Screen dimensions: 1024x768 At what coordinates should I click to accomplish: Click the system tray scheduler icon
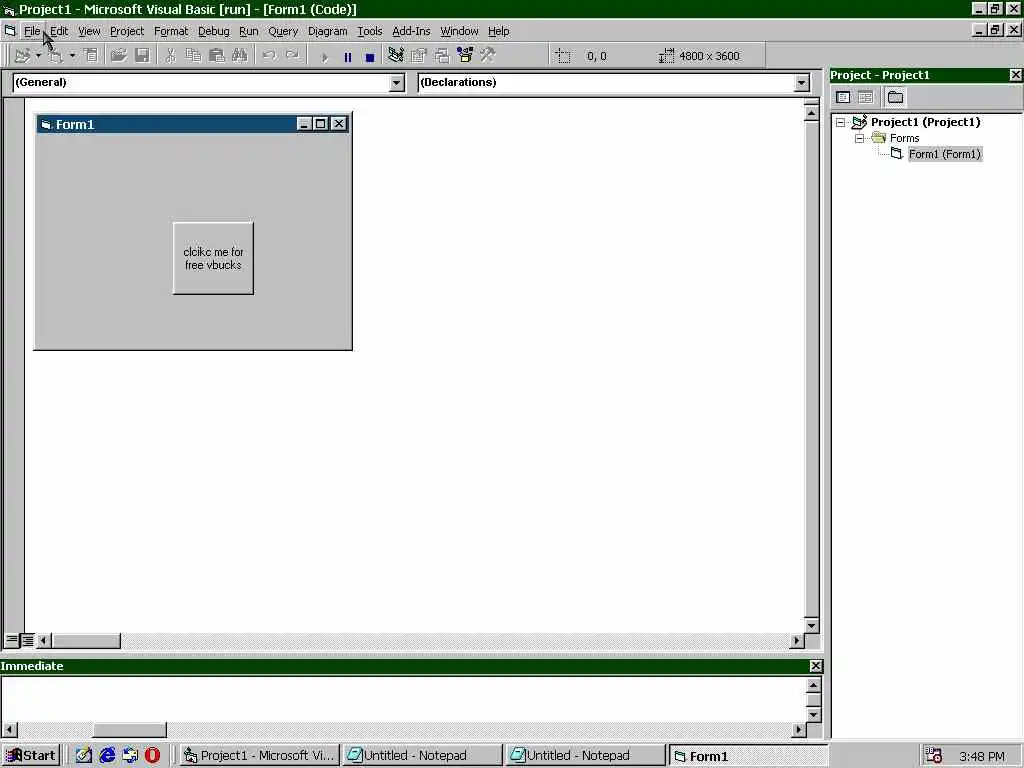[934, 756]
